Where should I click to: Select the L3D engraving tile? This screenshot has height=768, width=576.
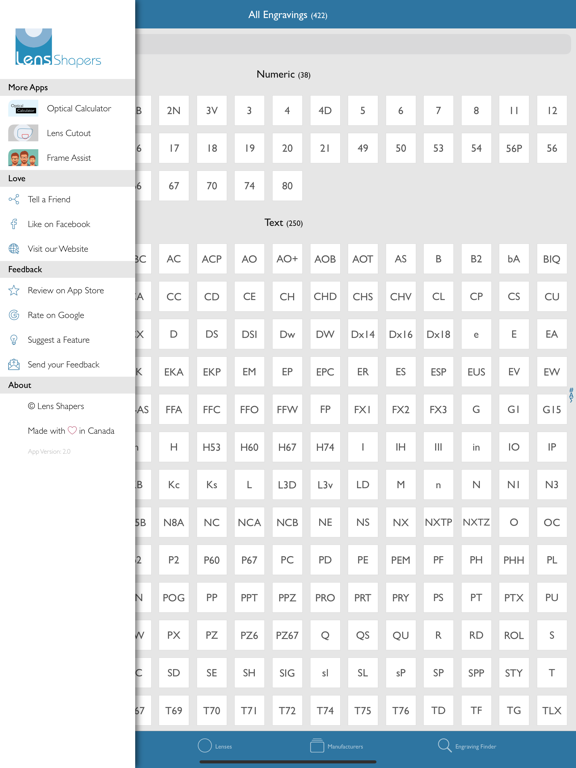(x=287, y=485)
